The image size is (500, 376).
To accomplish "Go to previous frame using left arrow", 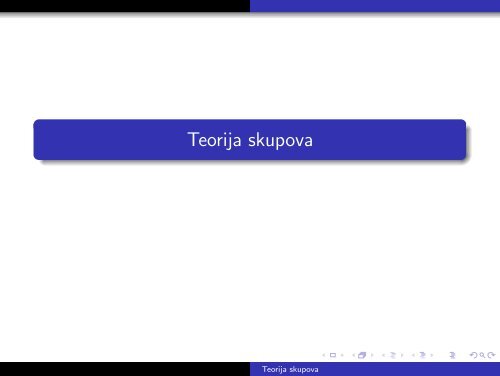I will click(x=354, y=355).
